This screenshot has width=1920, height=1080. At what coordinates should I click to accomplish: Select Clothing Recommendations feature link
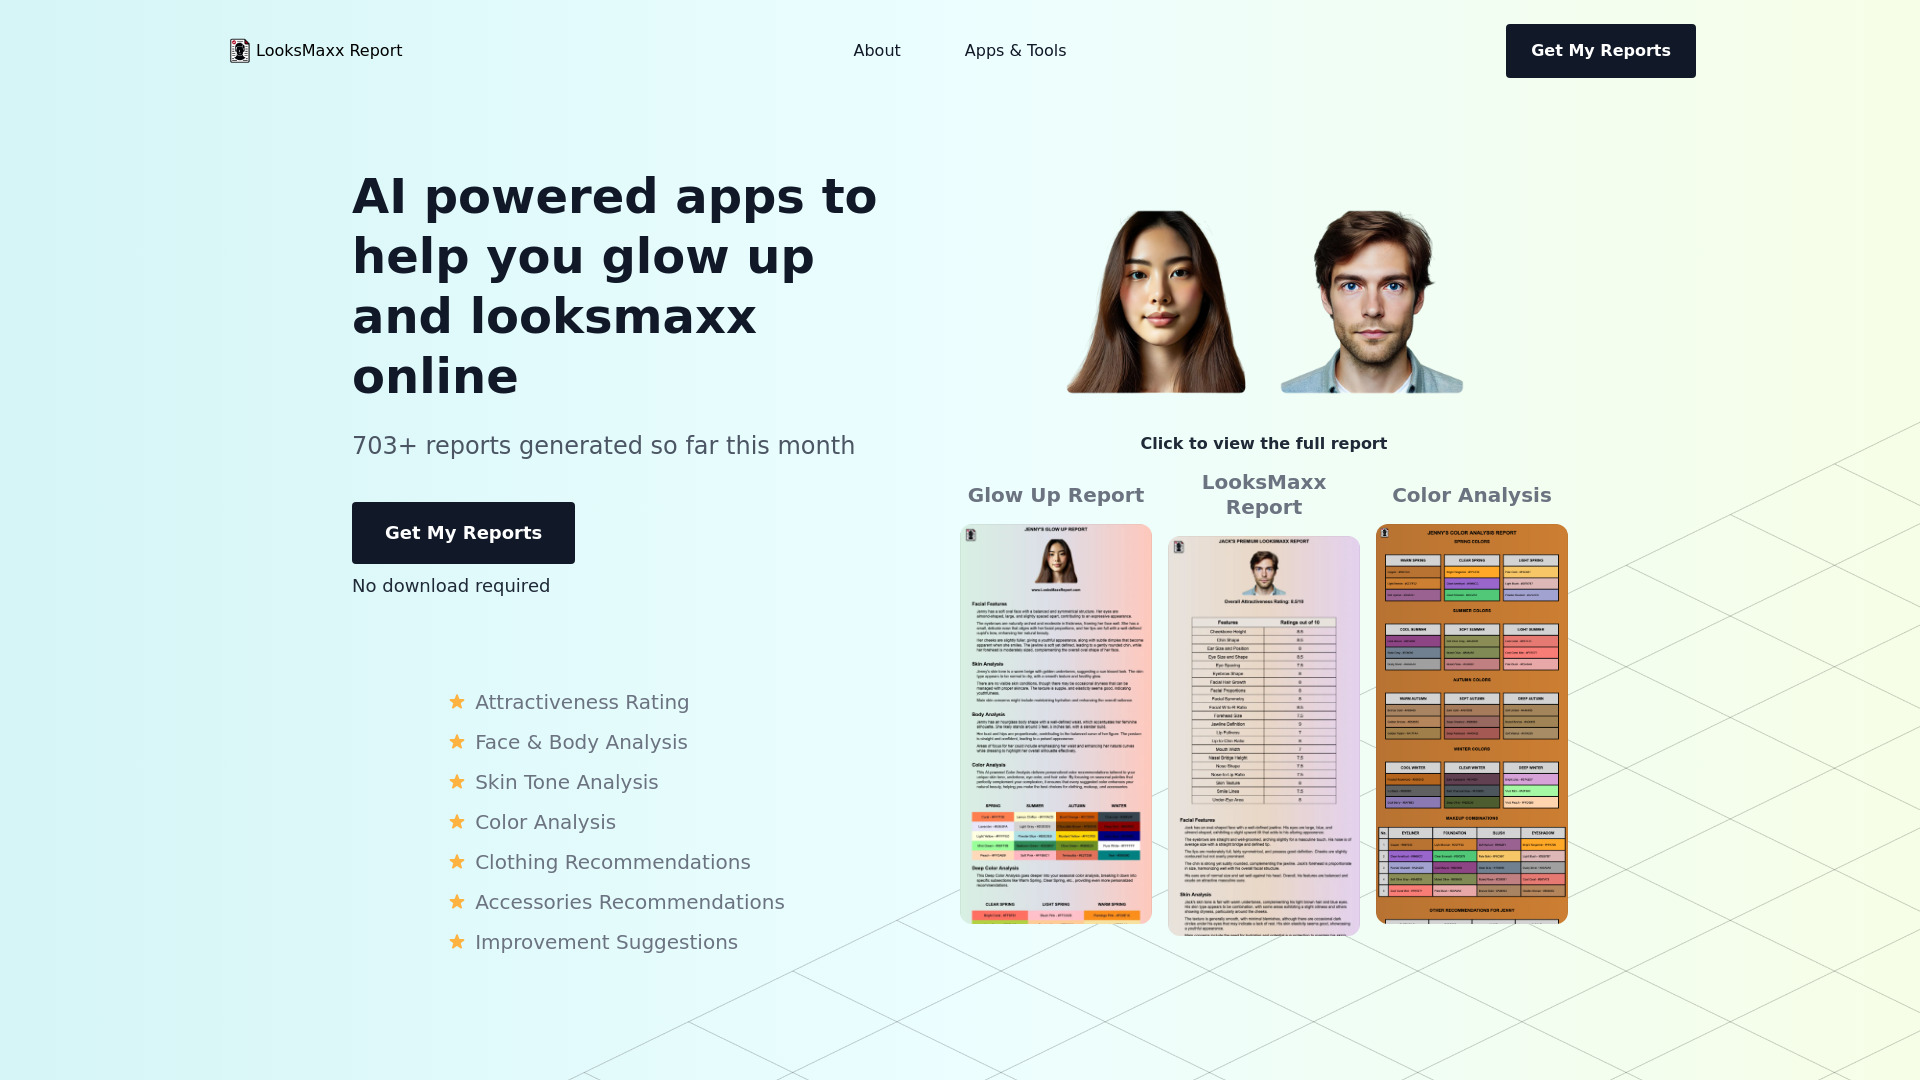pos(612,862)
